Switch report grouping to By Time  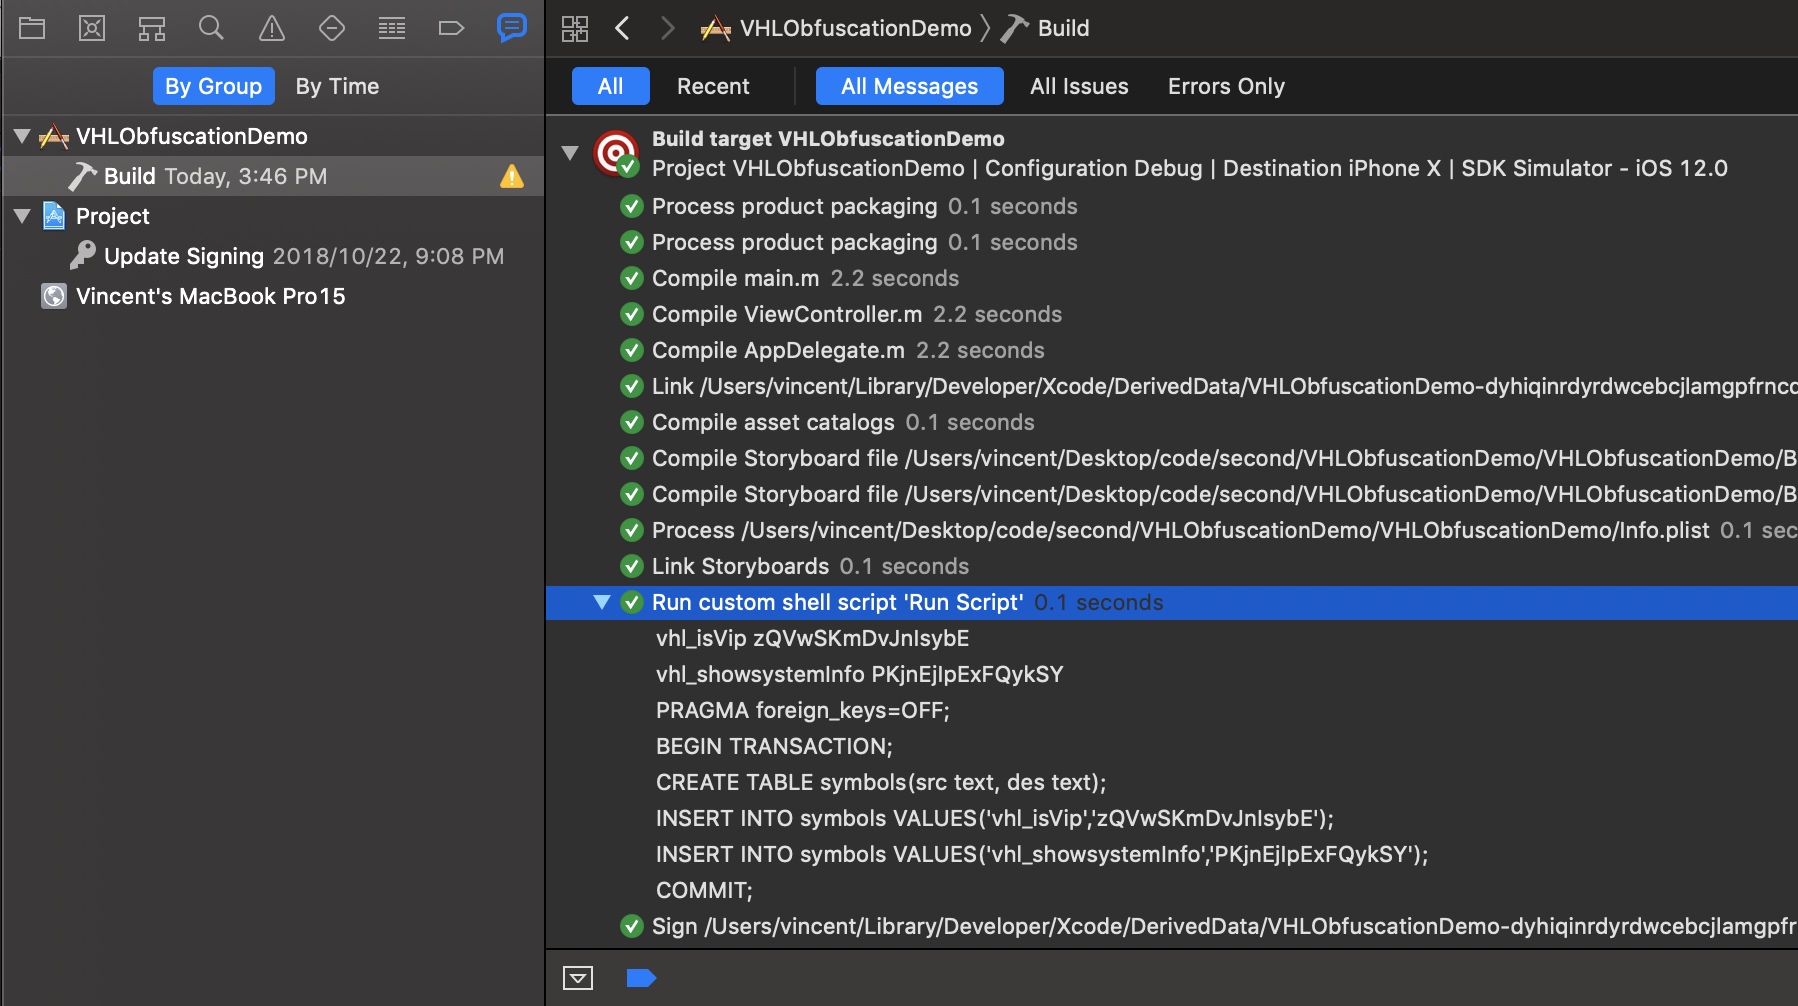click(x=337, y=86)
